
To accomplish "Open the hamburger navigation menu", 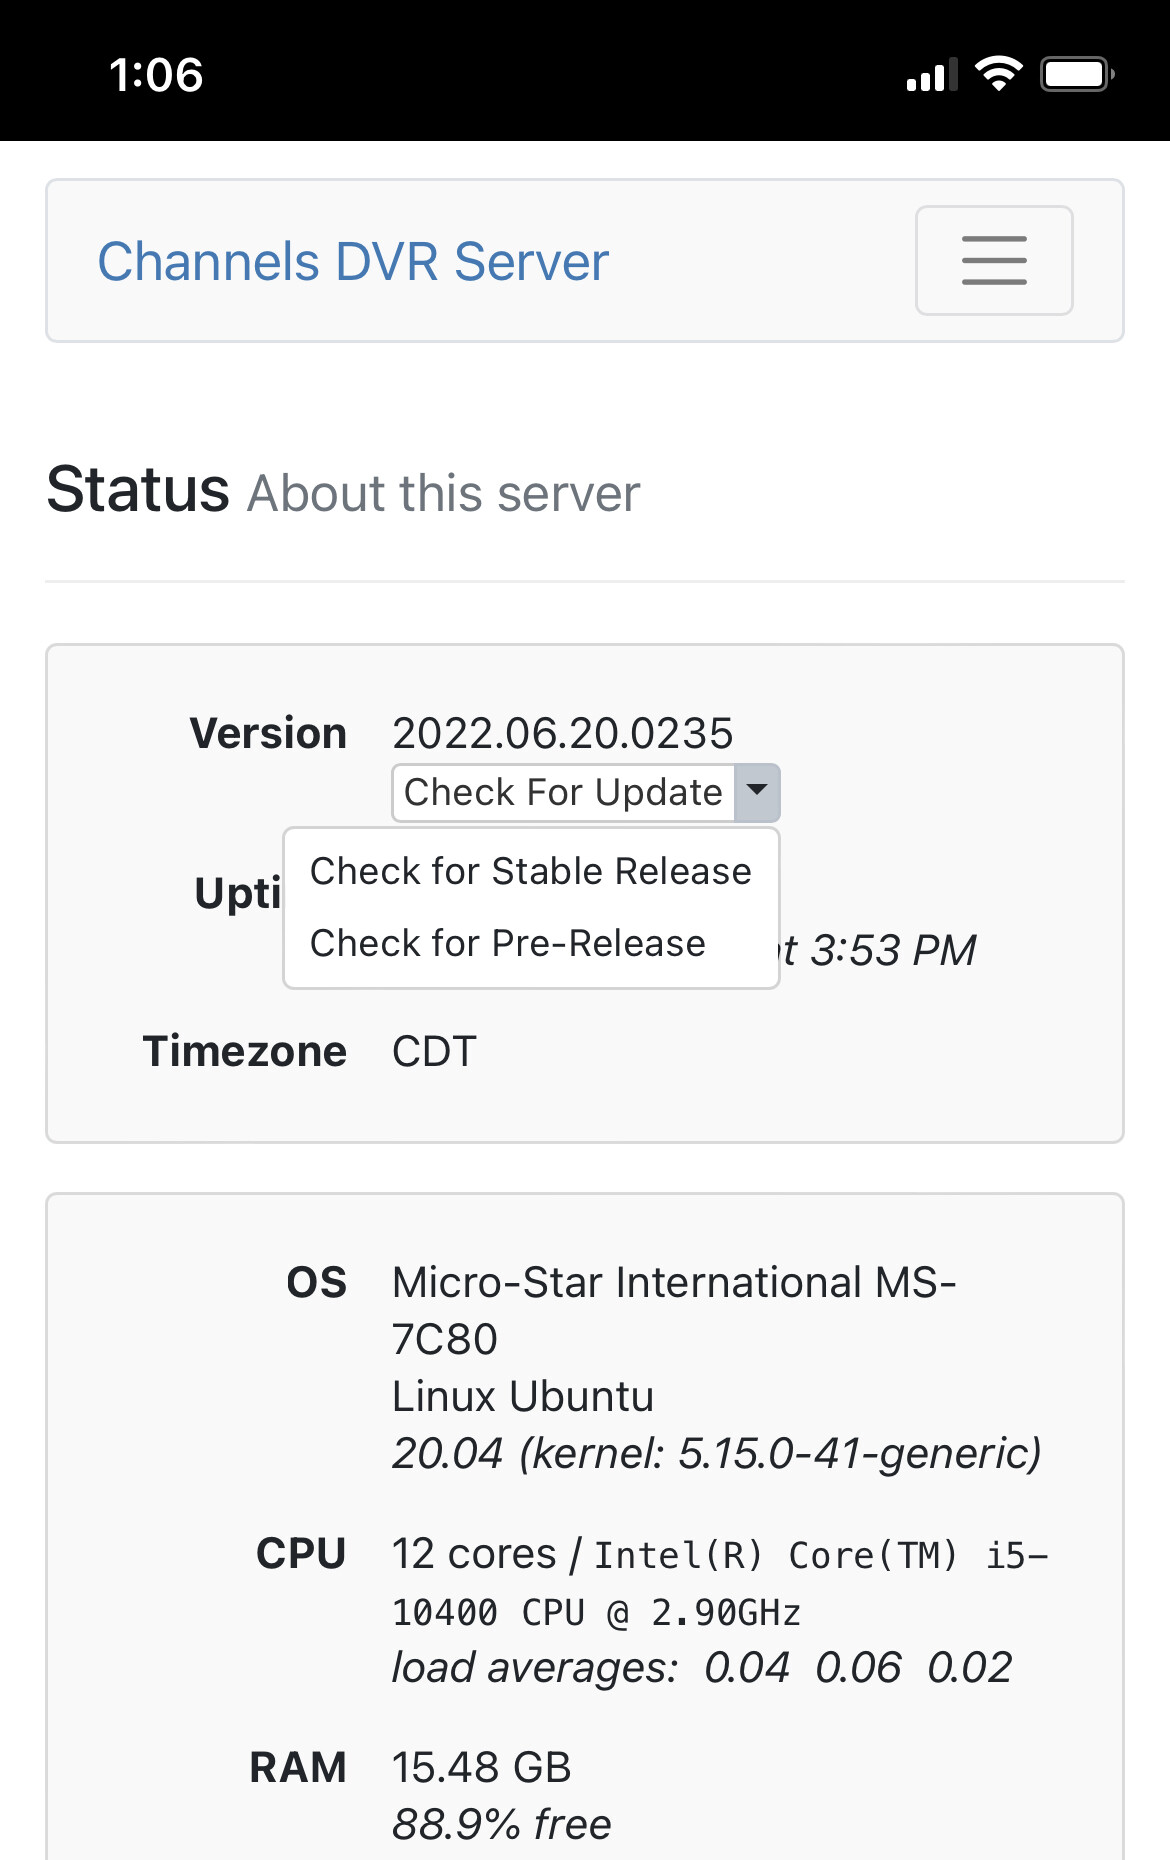I will 994,261.
